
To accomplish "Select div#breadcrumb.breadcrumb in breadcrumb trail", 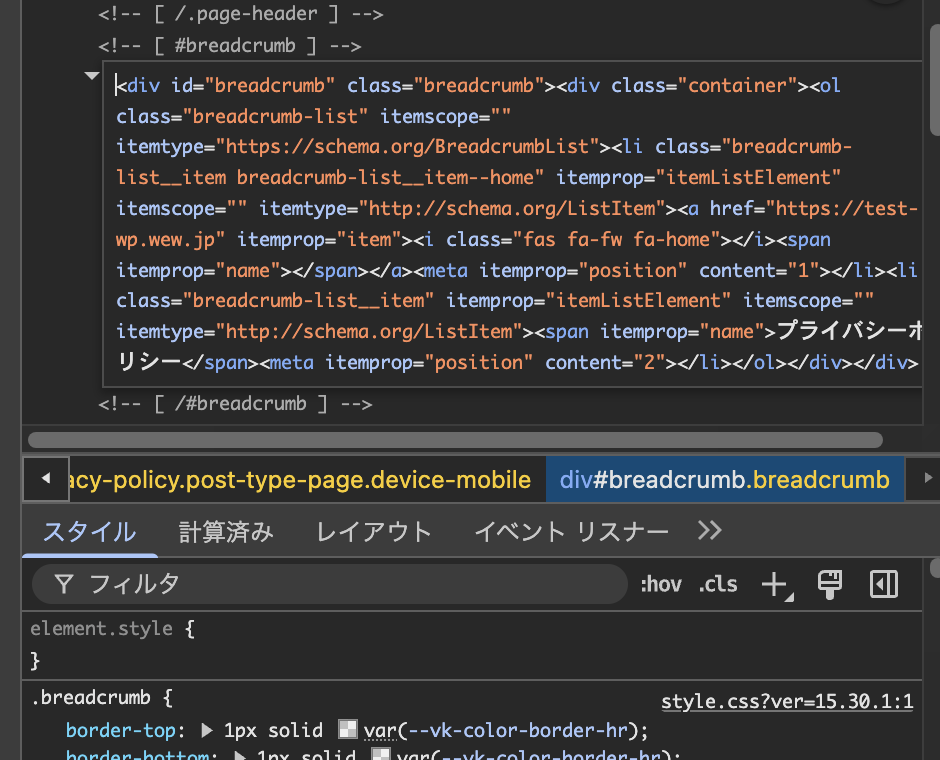I will [724, 480].
